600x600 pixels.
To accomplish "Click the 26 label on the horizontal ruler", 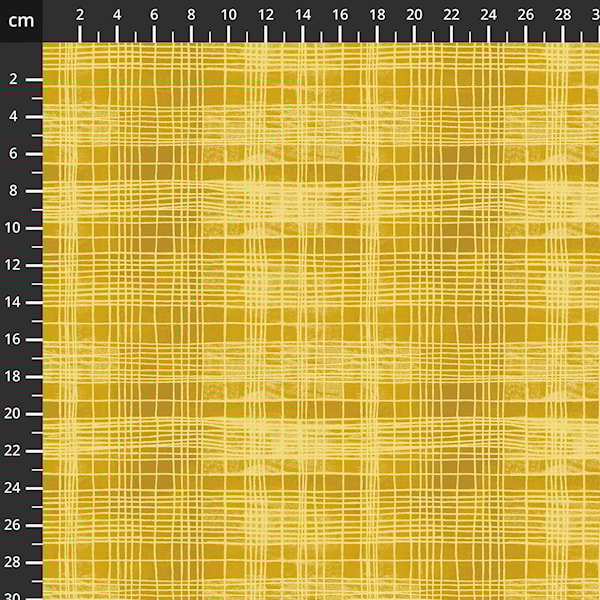I will 525,15.
